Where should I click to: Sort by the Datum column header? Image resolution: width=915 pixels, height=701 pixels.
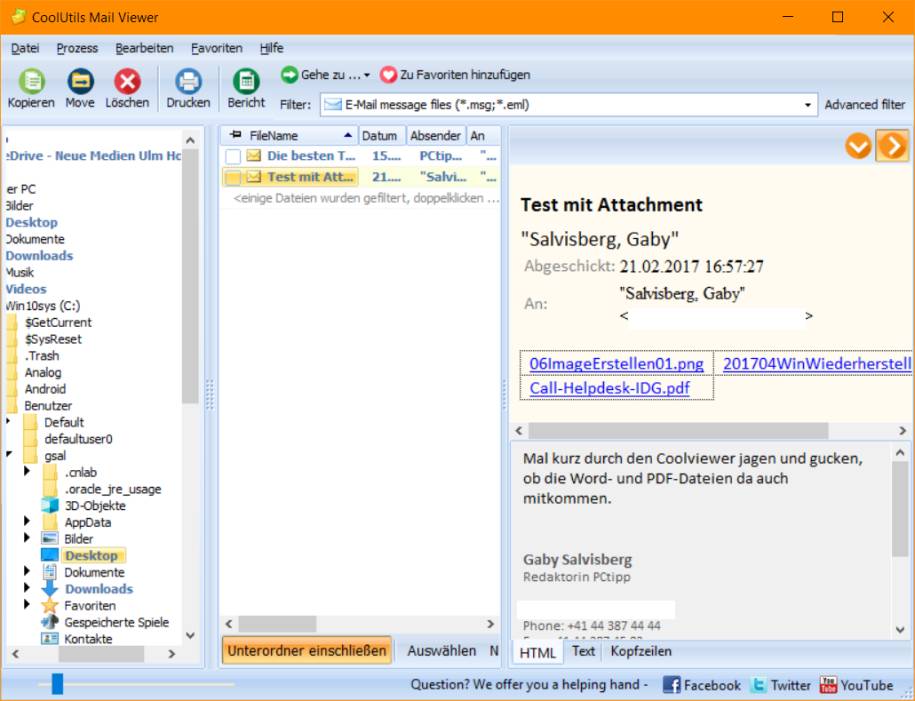click(x=382, y=135)
